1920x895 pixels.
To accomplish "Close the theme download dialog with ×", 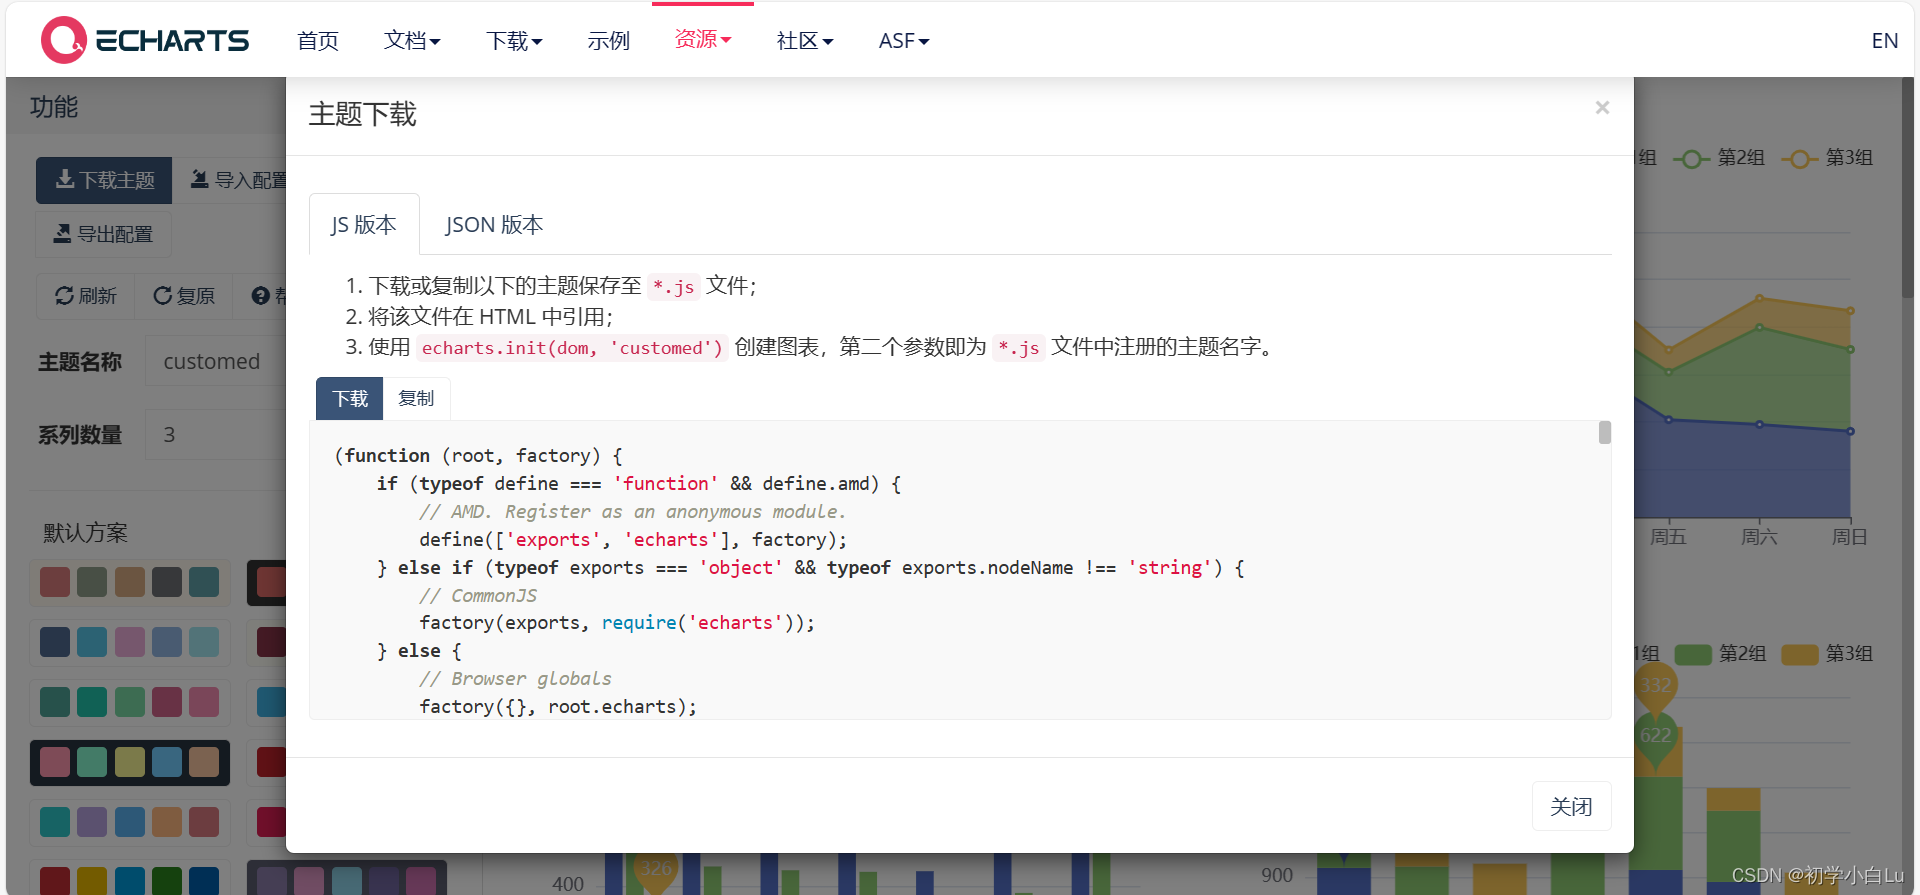I will [1602, 107].
